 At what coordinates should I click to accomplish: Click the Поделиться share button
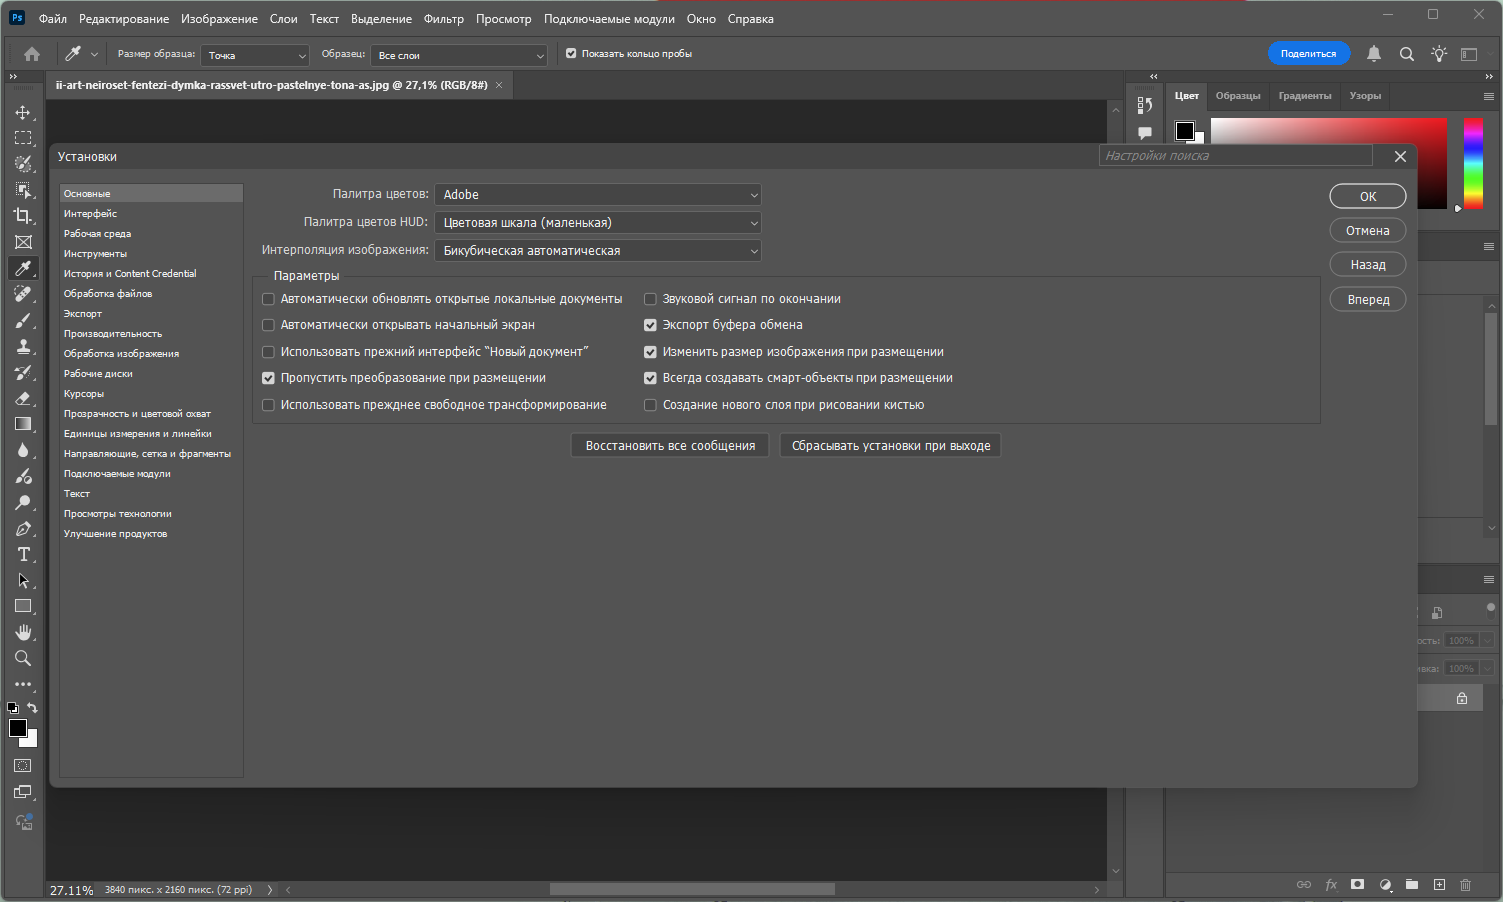point(1309,54)
